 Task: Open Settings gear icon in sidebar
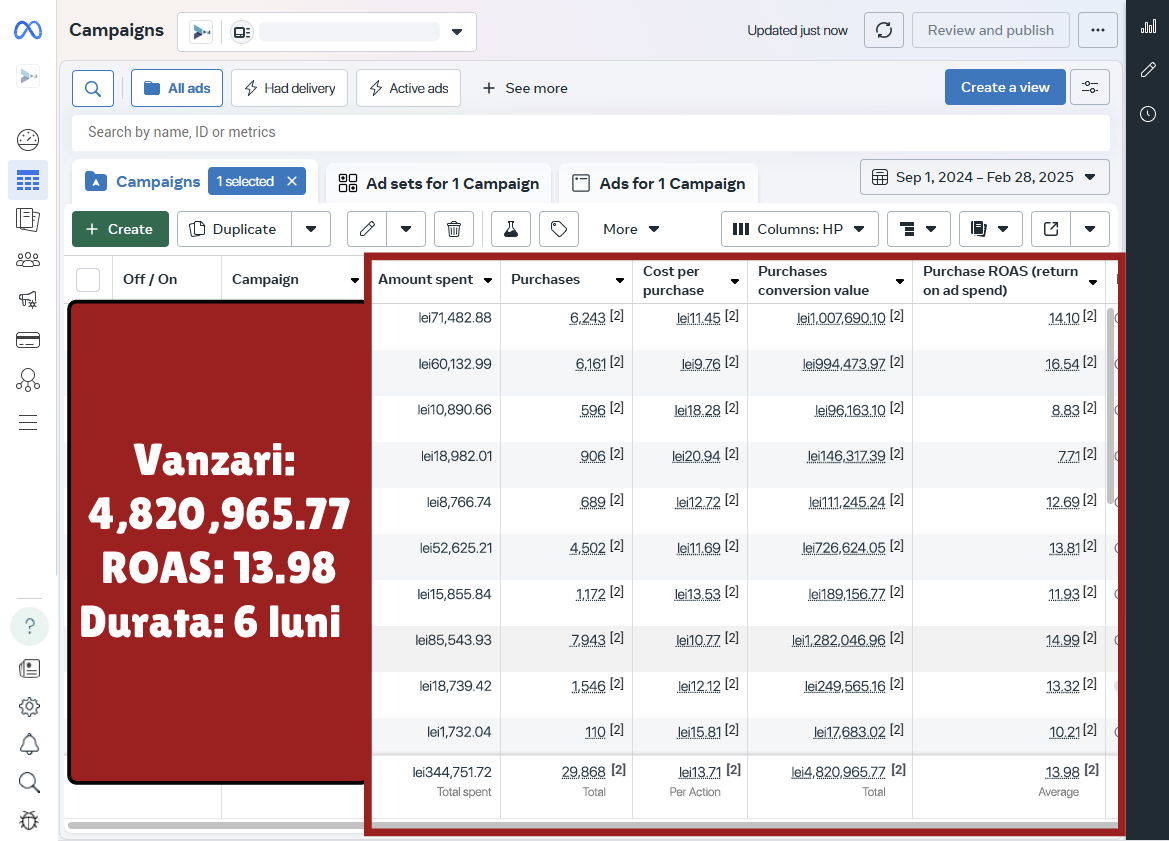(x=29, y=706)
